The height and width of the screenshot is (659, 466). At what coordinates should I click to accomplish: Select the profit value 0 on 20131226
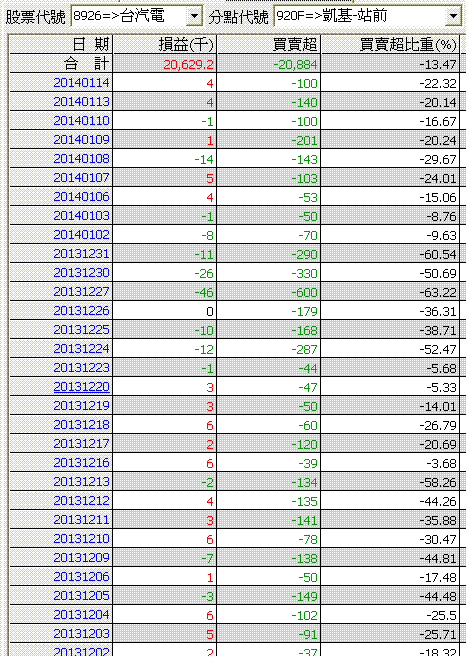210,311
